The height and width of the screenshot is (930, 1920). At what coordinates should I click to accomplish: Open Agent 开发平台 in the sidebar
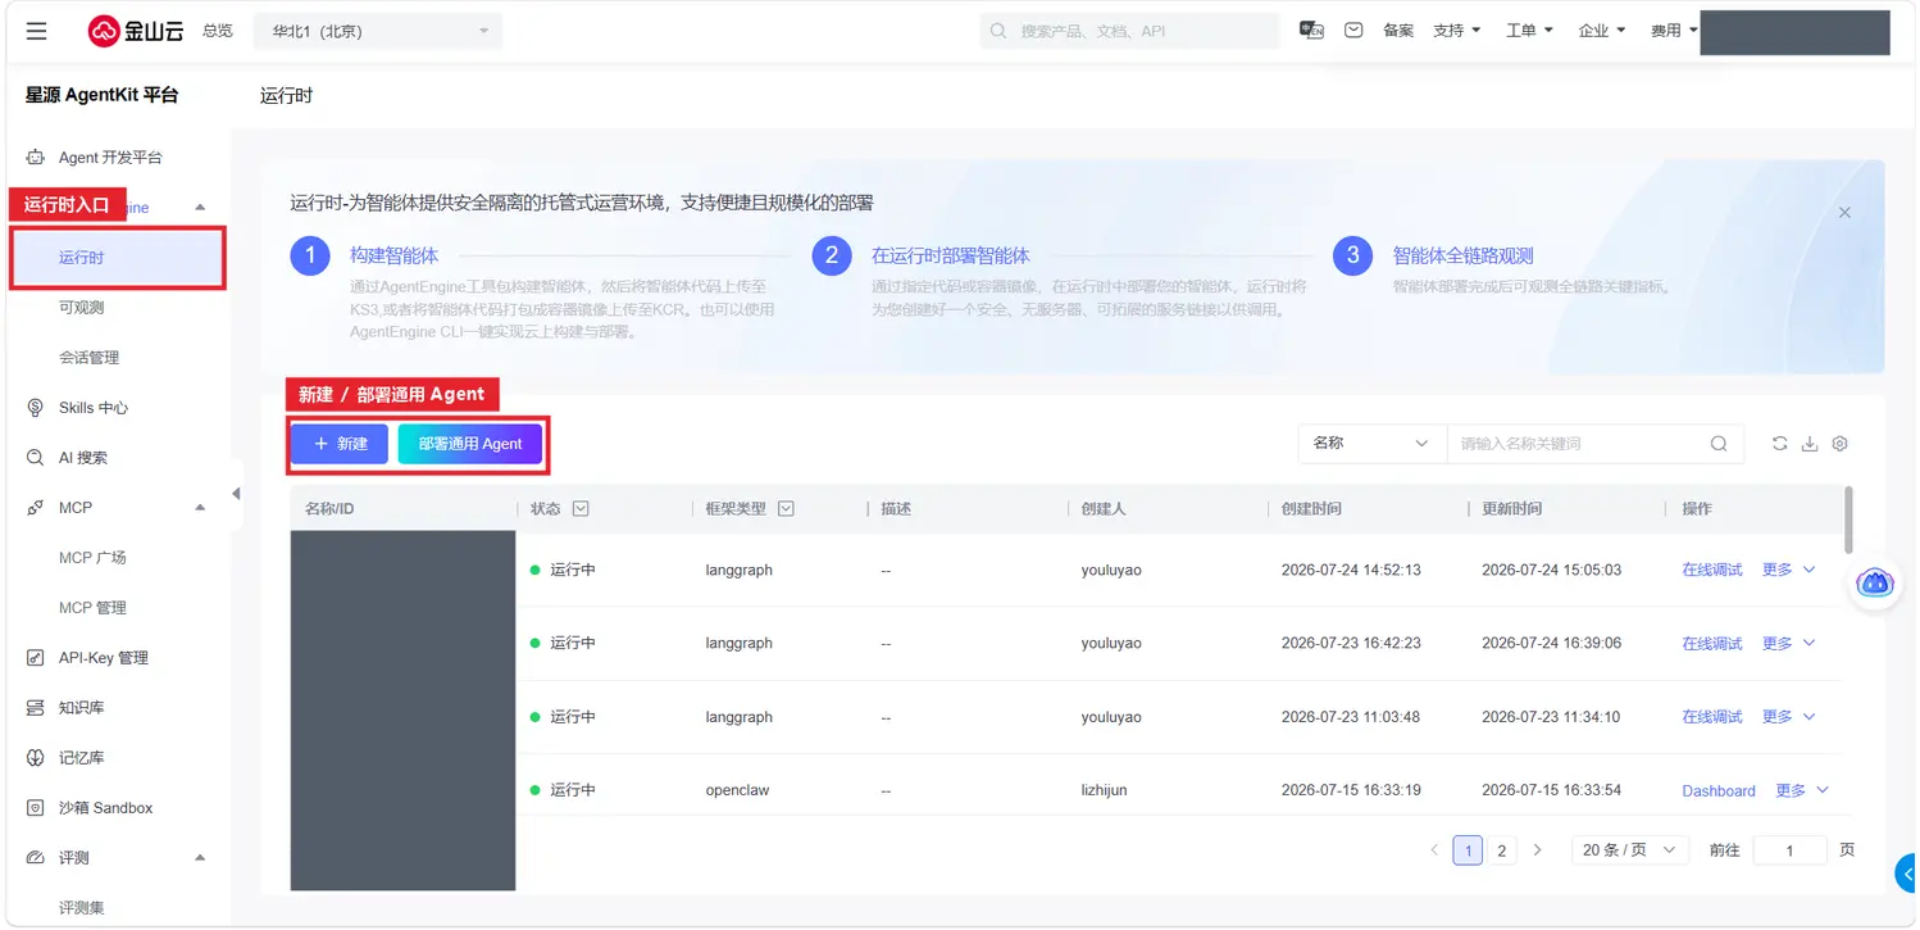110,157
